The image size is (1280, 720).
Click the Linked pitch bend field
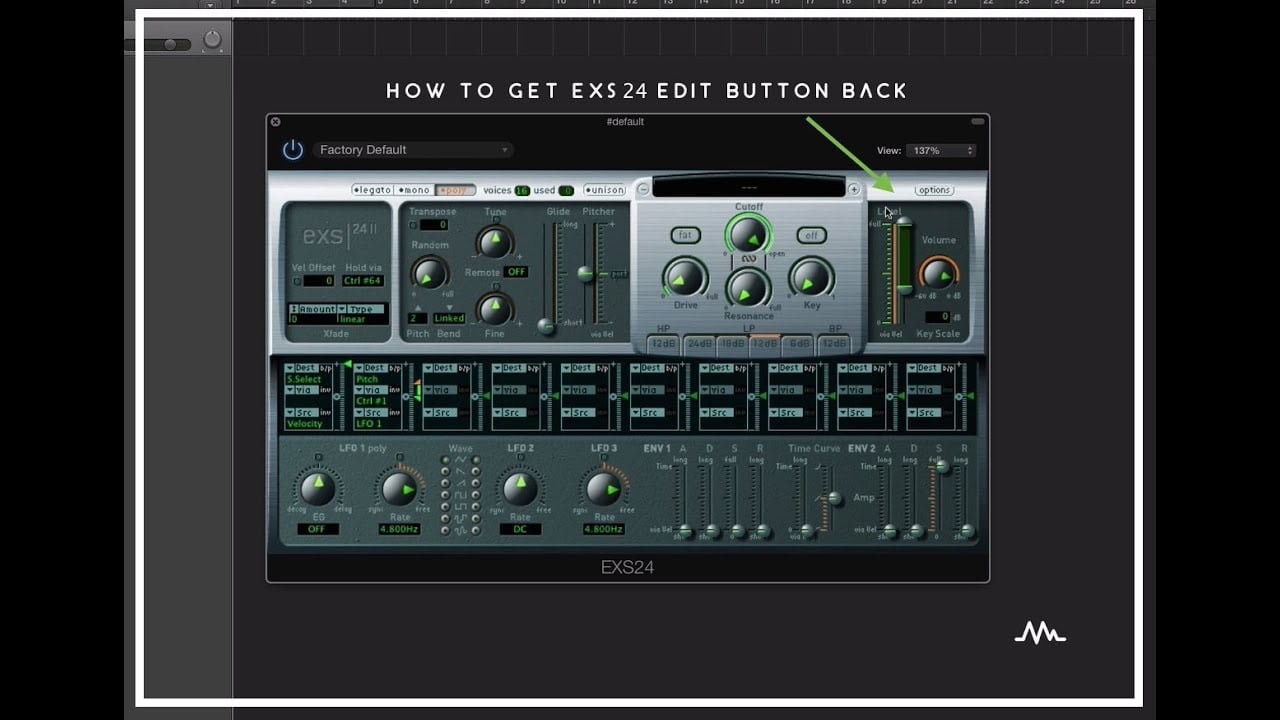(x=449, y=319)
